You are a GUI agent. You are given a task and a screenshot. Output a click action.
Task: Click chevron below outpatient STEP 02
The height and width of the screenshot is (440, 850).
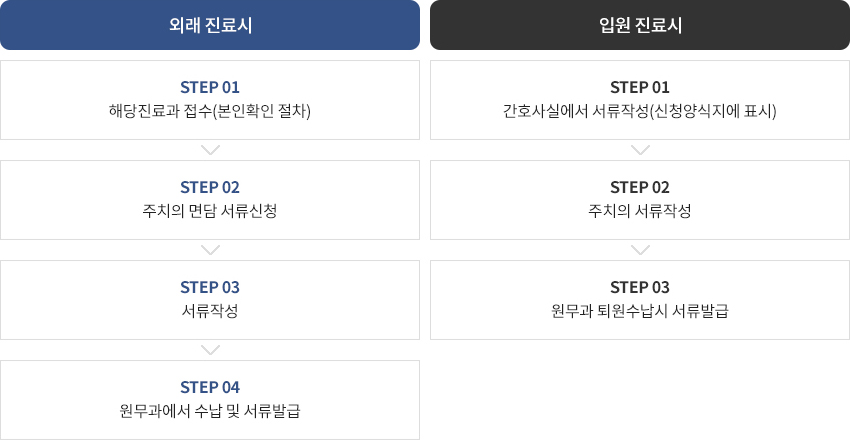210,250
